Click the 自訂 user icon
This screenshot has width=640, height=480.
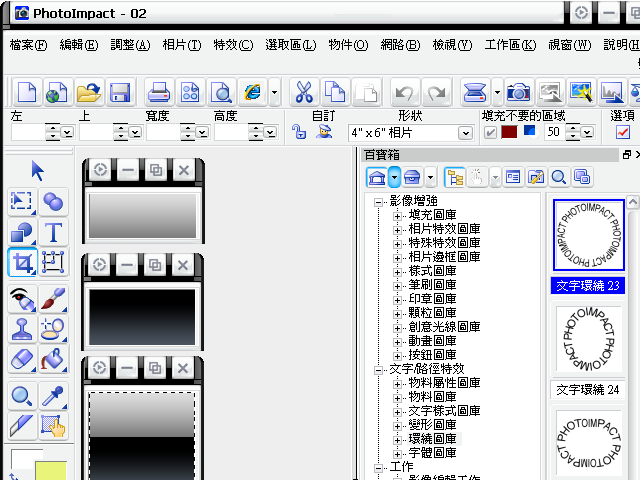coord(324,132)
